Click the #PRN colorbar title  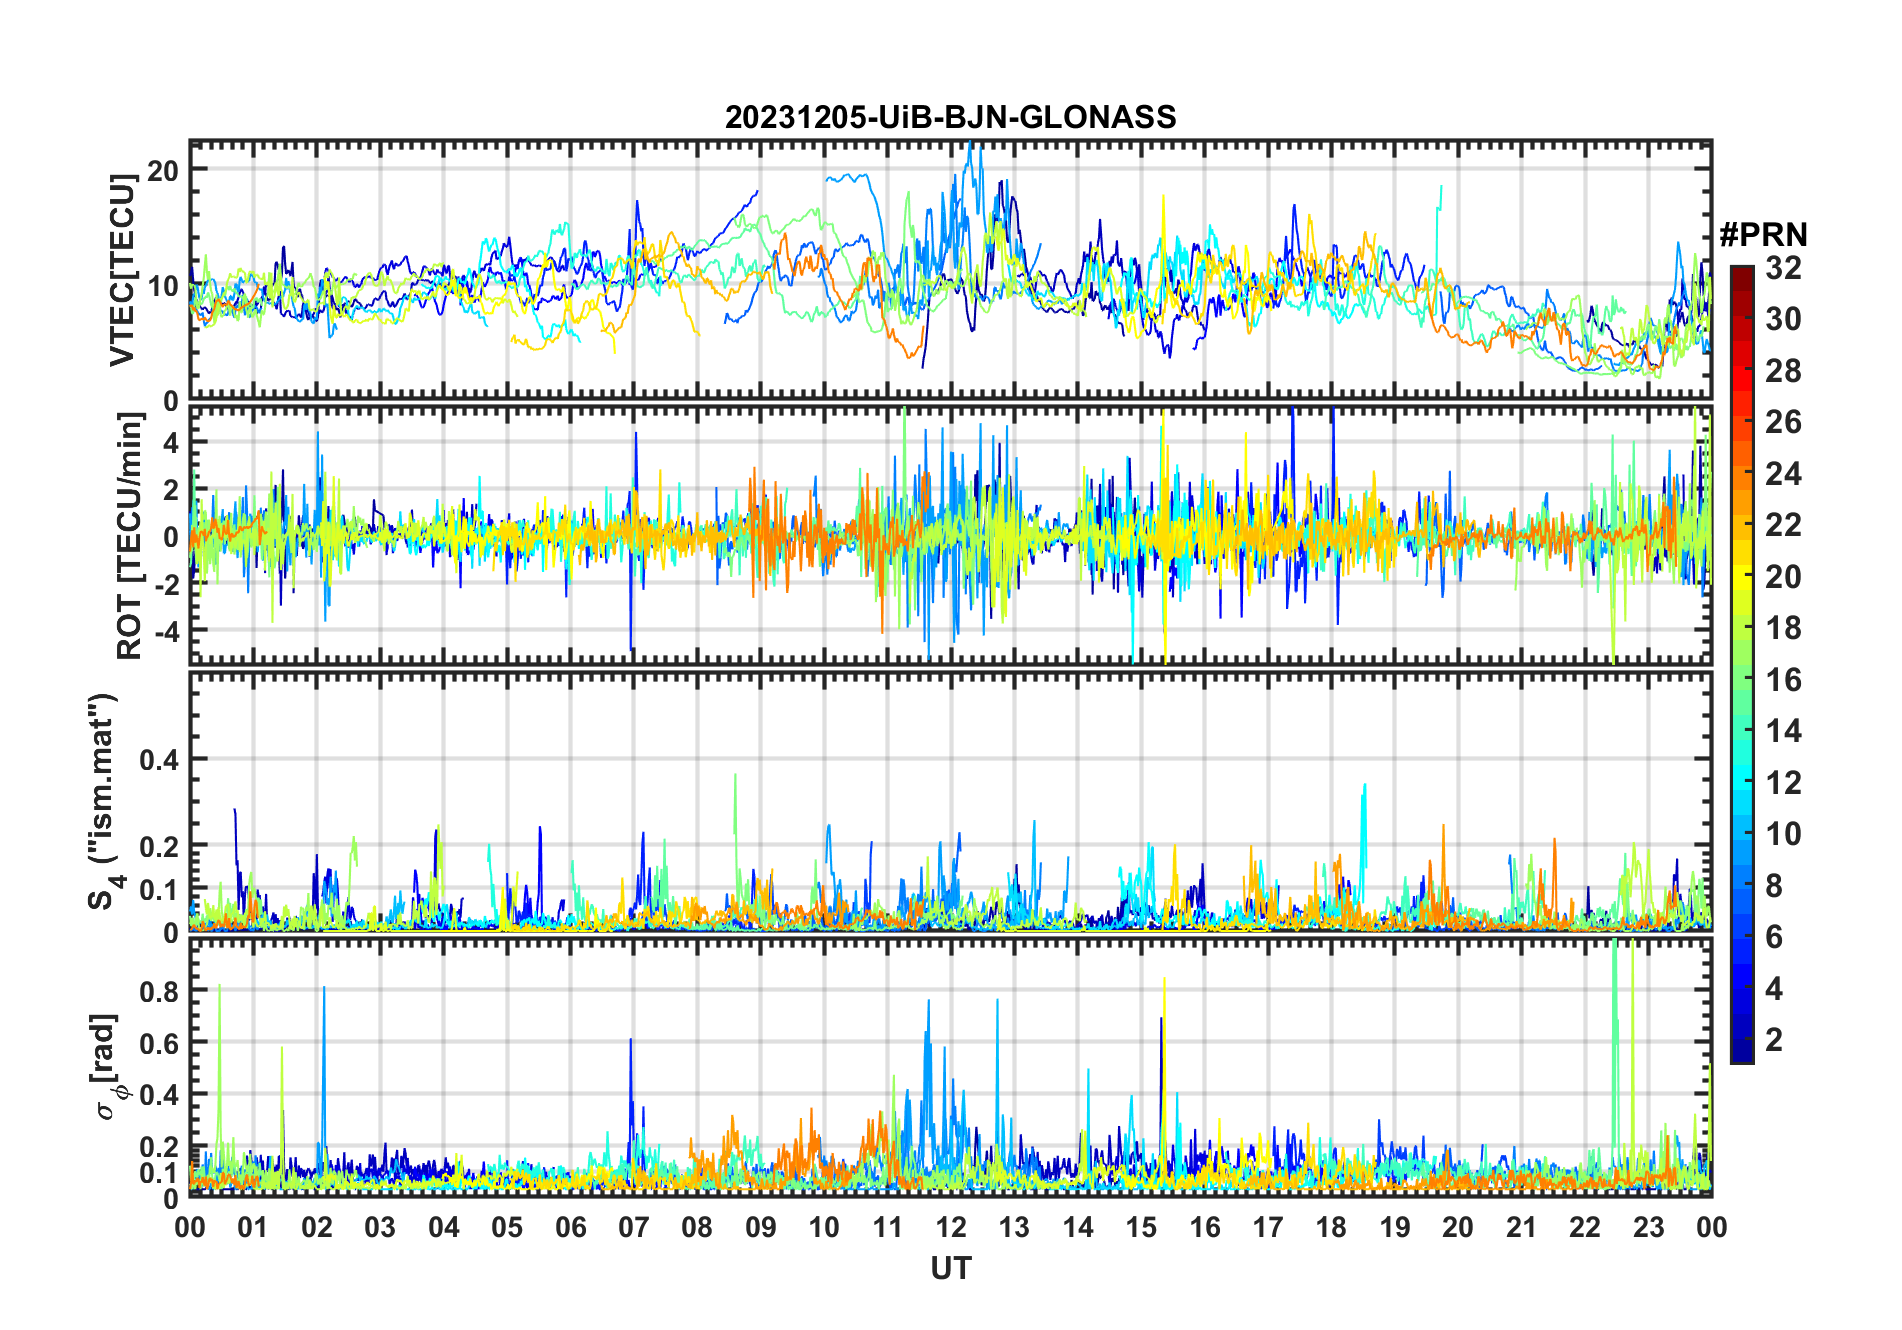tap(1763, 235)
